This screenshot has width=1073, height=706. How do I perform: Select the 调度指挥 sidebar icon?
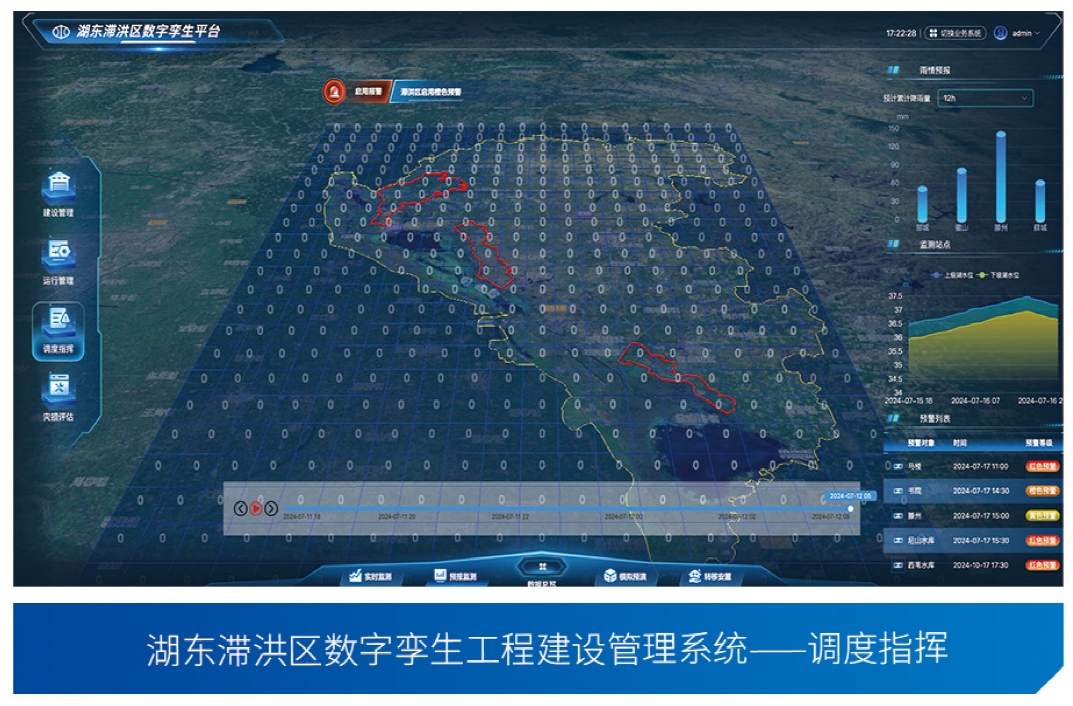coord(58,322)
